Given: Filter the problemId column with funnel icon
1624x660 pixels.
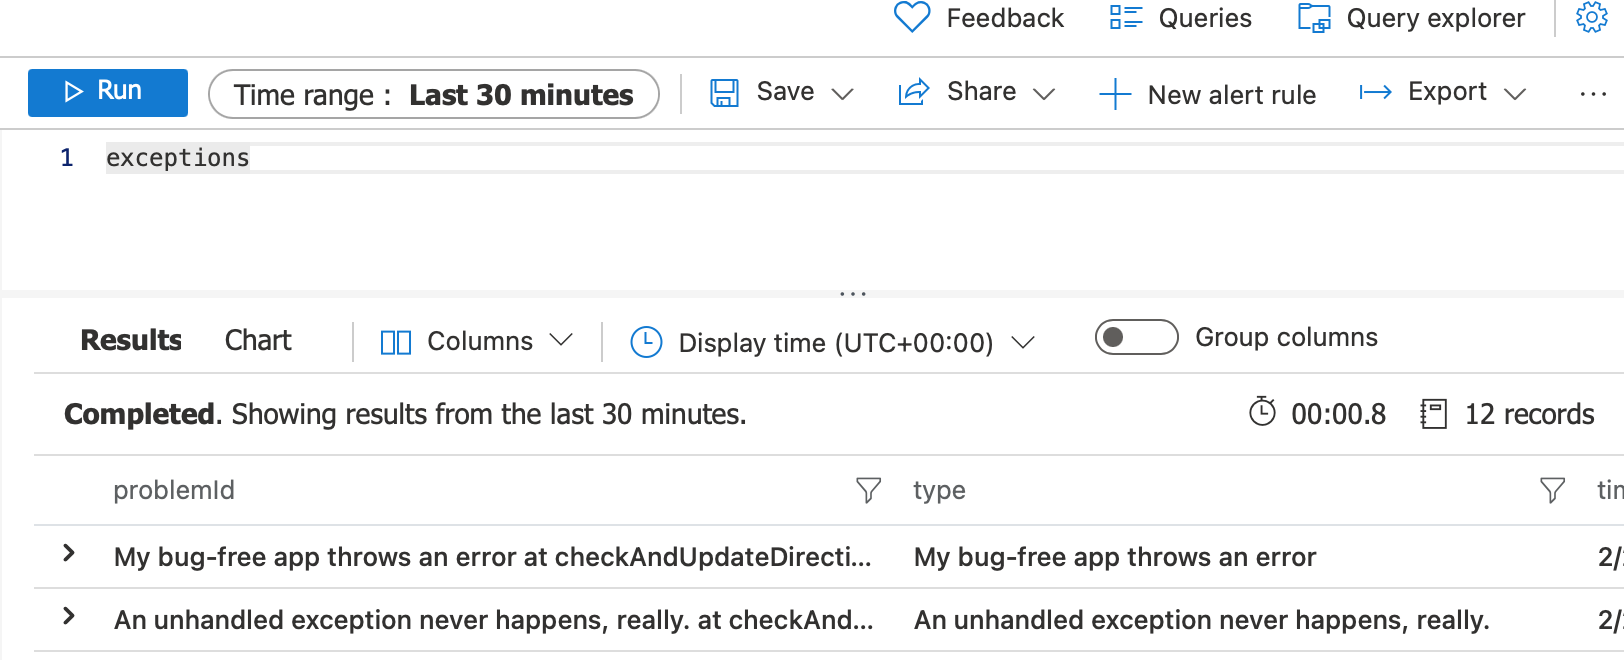Looking at the screenshot, I should pos(866,490).
